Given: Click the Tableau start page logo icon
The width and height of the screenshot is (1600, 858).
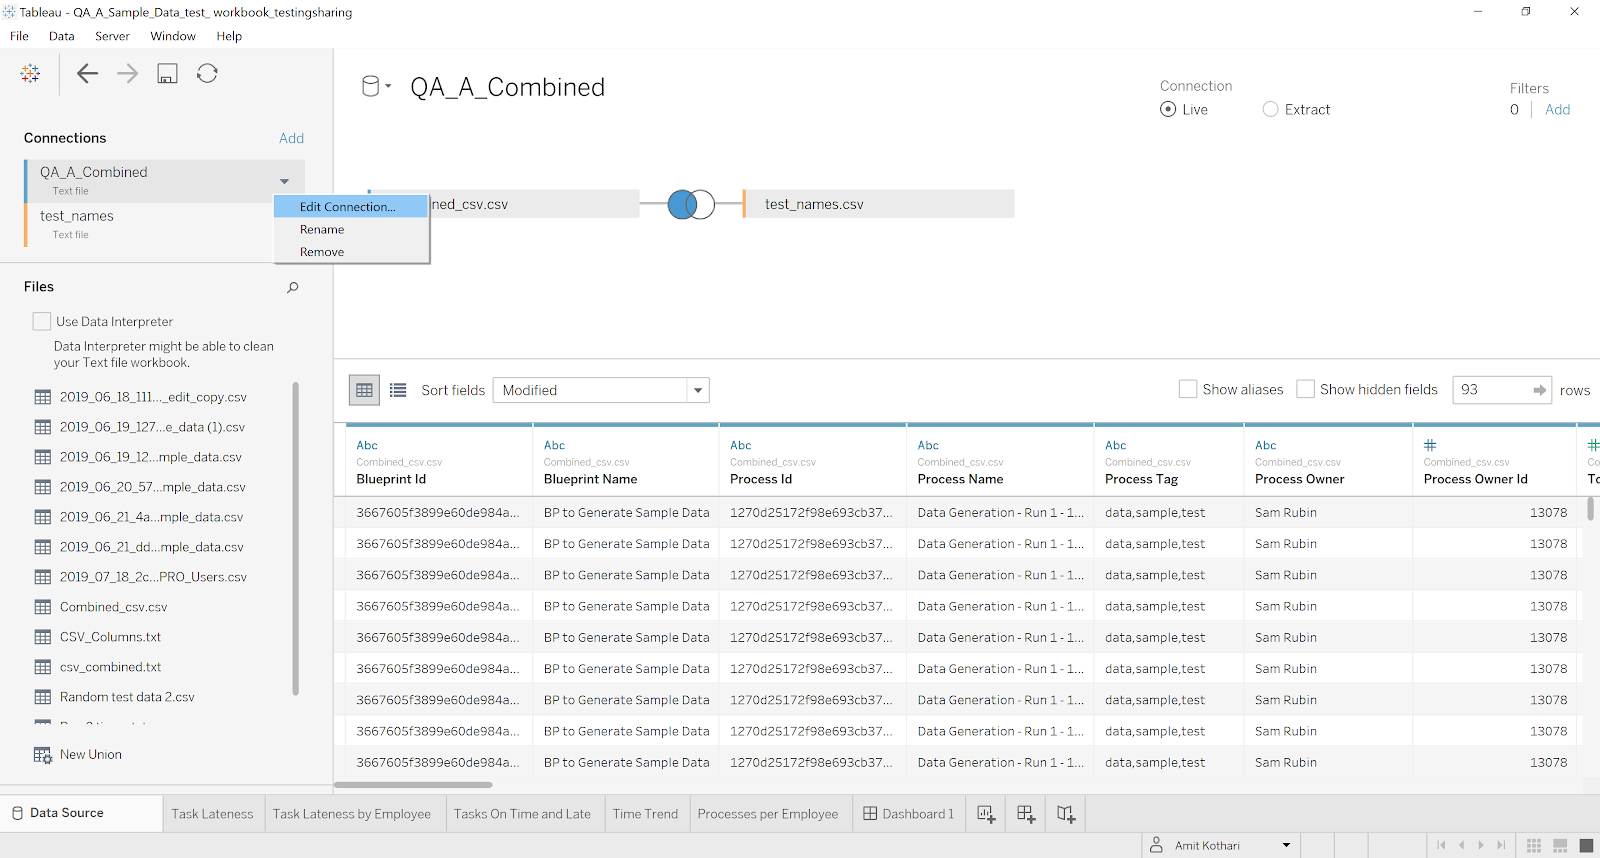Looking at the screenshot, I should point(30,73).
